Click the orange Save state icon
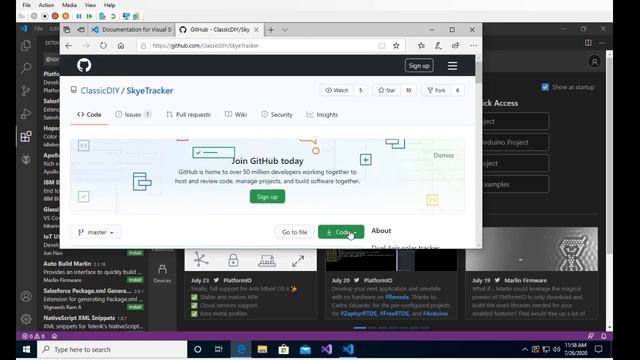 point(65,16)
